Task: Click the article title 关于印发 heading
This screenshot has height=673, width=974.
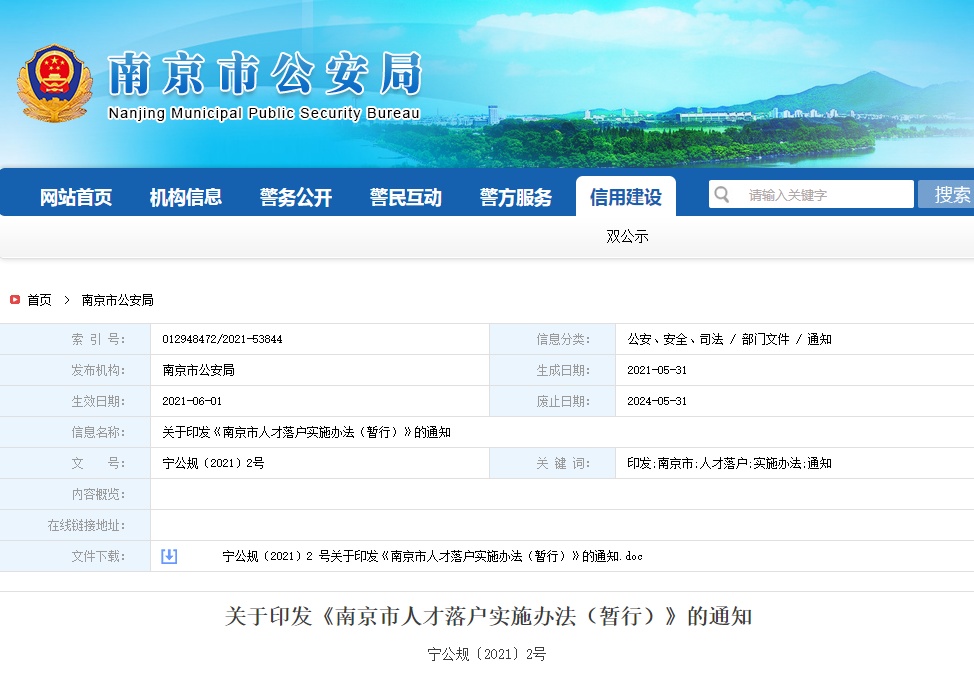Action: coord(487,616)
